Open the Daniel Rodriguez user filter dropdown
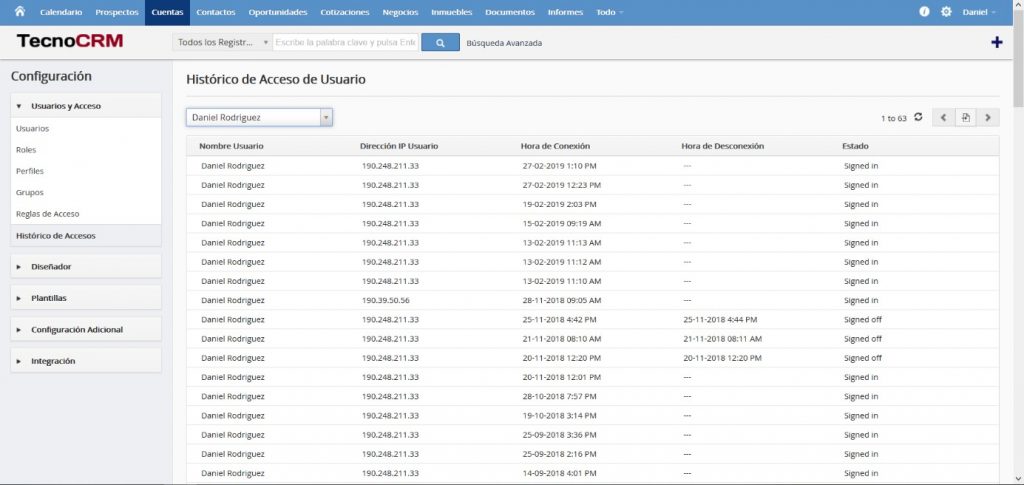1024x485 pixels. click(259, 117)
